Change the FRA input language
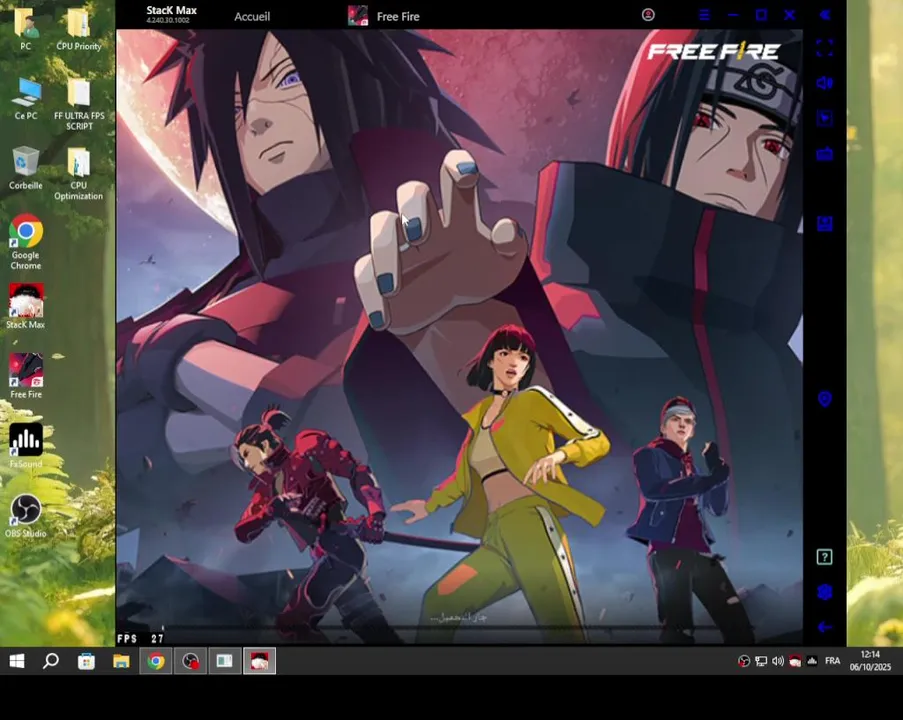Screen dimensions: 903x720 coord(832,661)
